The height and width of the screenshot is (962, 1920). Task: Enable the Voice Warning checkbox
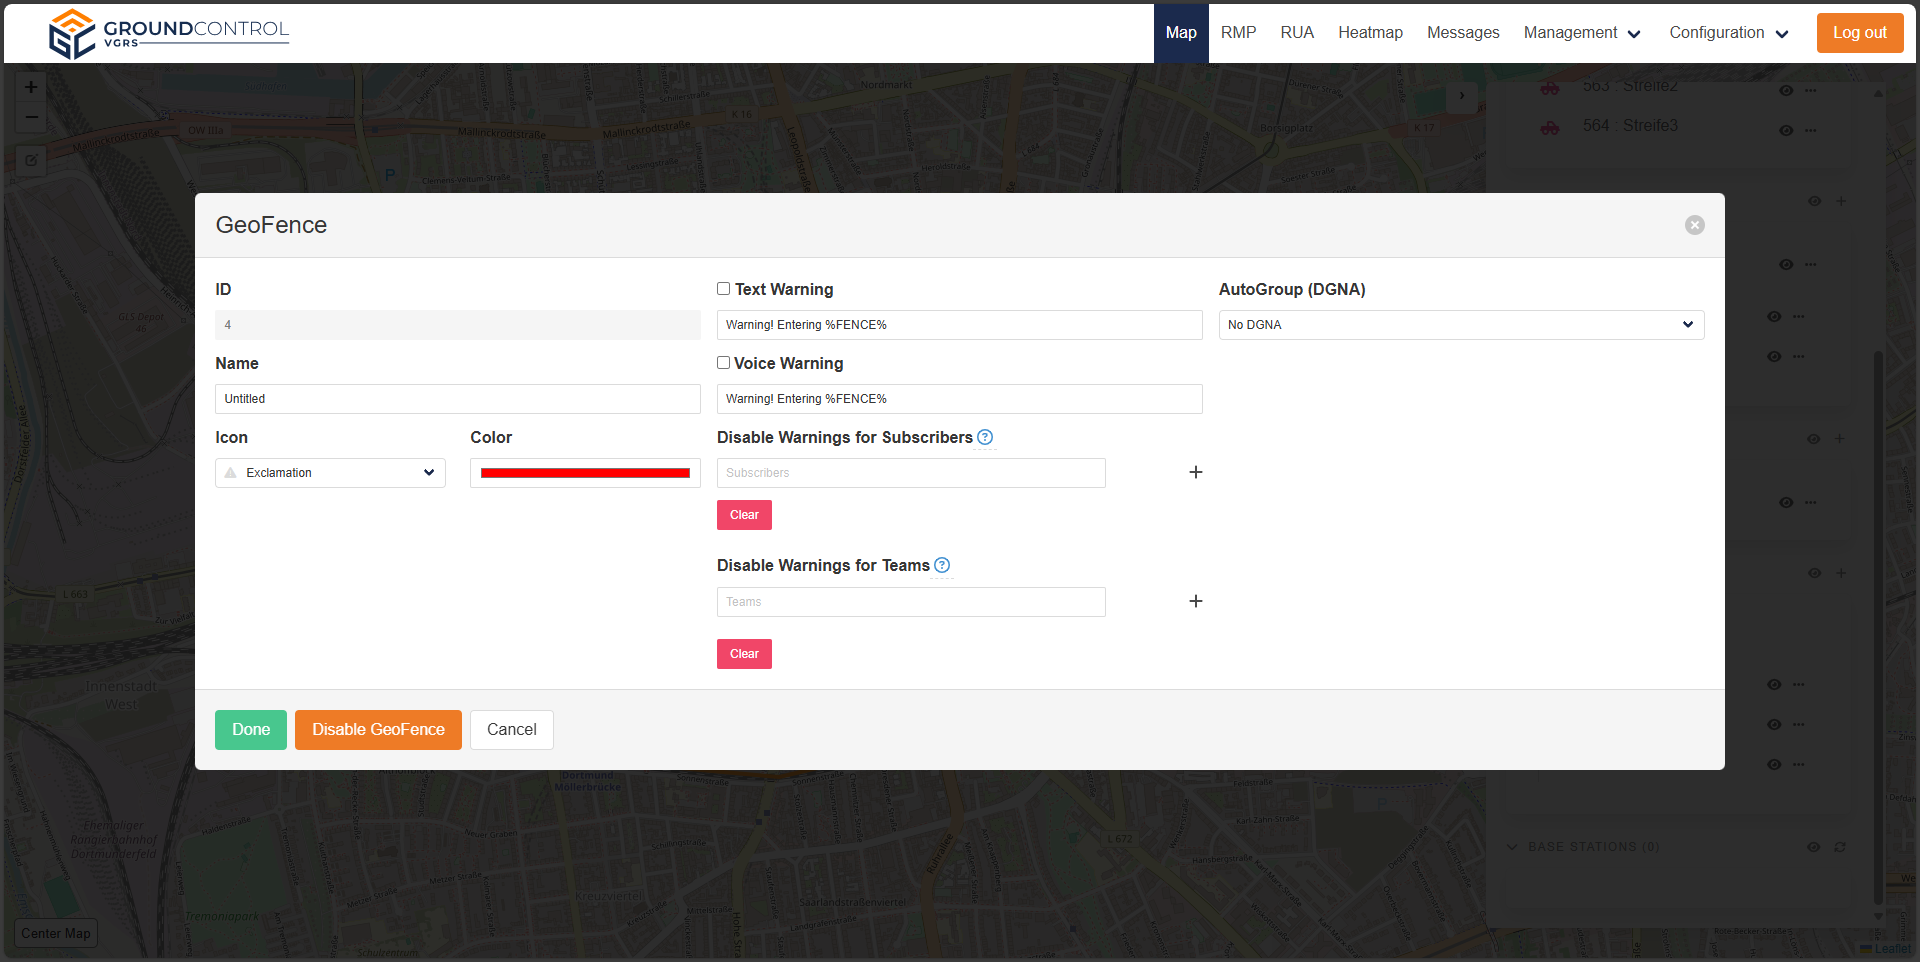[x=723, y=363]
